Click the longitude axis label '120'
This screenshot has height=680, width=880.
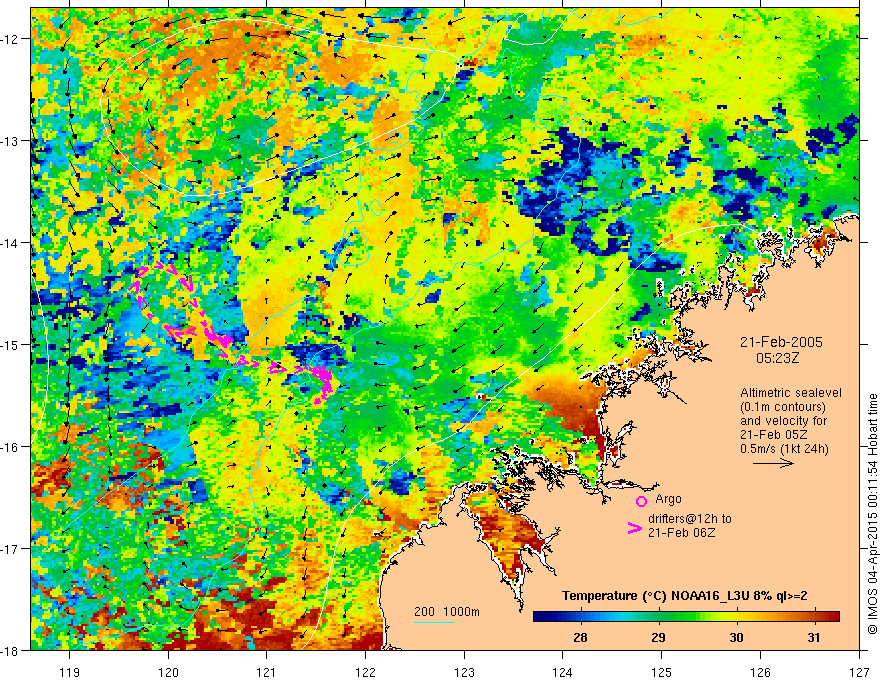pyautogui.click(x=168, y=672)
